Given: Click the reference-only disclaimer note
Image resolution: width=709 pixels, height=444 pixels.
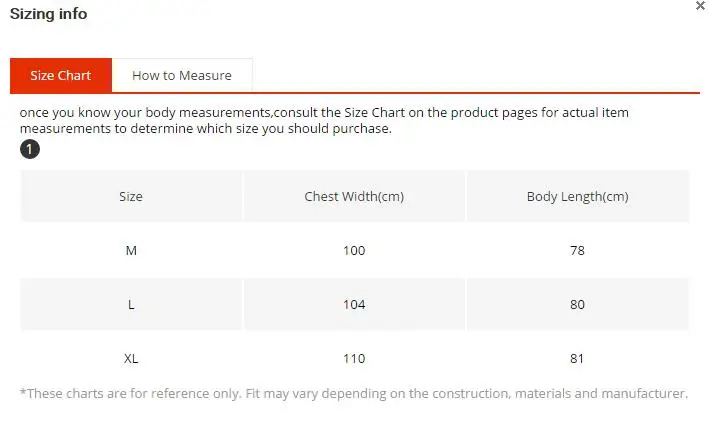Looking at the screenshot, I should pos(354,394).
